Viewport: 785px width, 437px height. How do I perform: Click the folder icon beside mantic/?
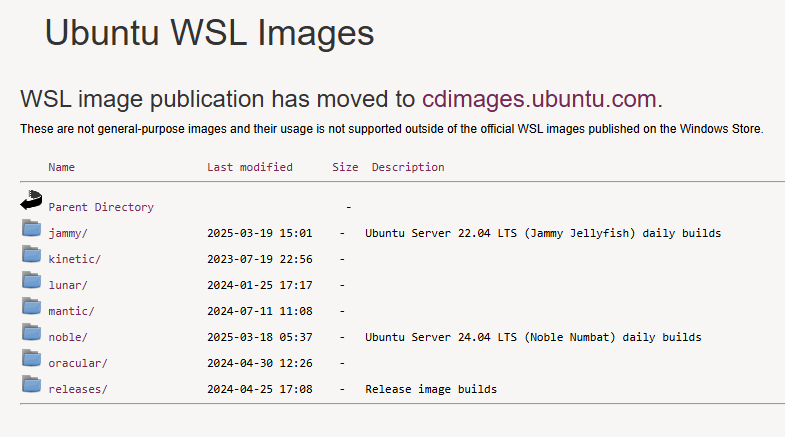click(31, 307)
